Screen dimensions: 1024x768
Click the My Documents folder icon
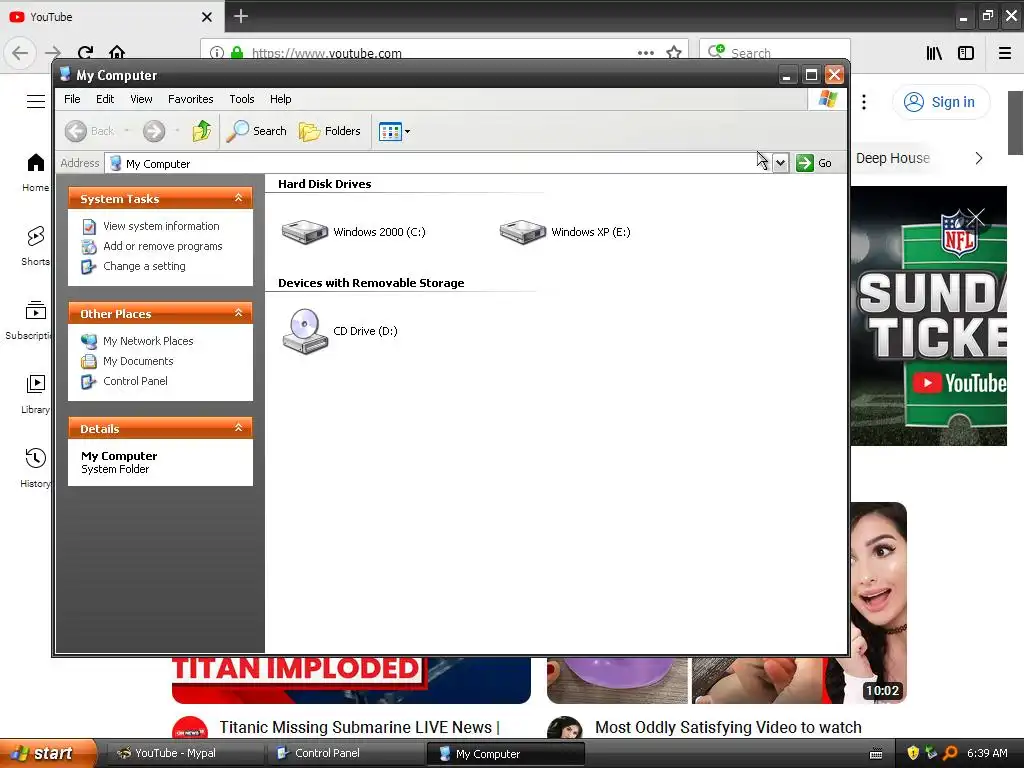(x=89, y=361)
